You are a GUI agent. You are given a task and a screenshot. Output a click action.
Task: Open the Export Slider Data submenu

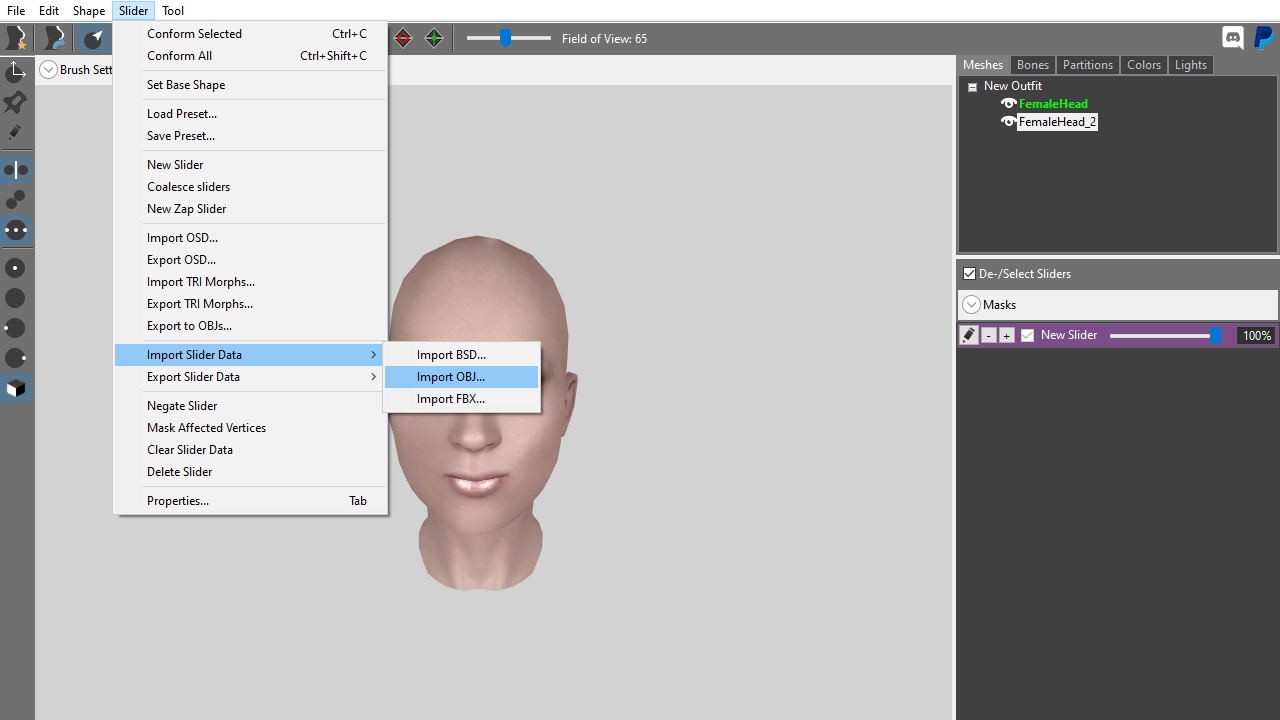250,377
